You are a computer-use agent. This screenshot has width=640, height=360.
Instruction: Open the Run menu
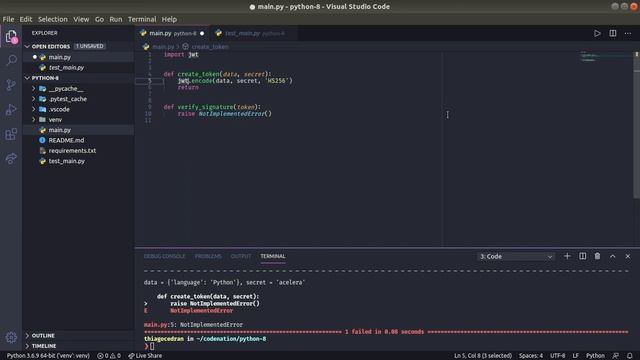[x=116, y=19]
